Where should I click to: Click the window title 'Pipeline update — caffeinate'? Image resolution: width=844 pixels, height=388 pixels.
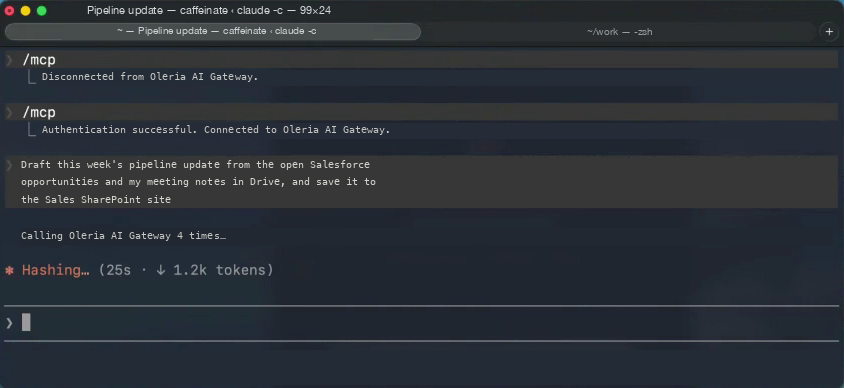[x=209, y=10]
